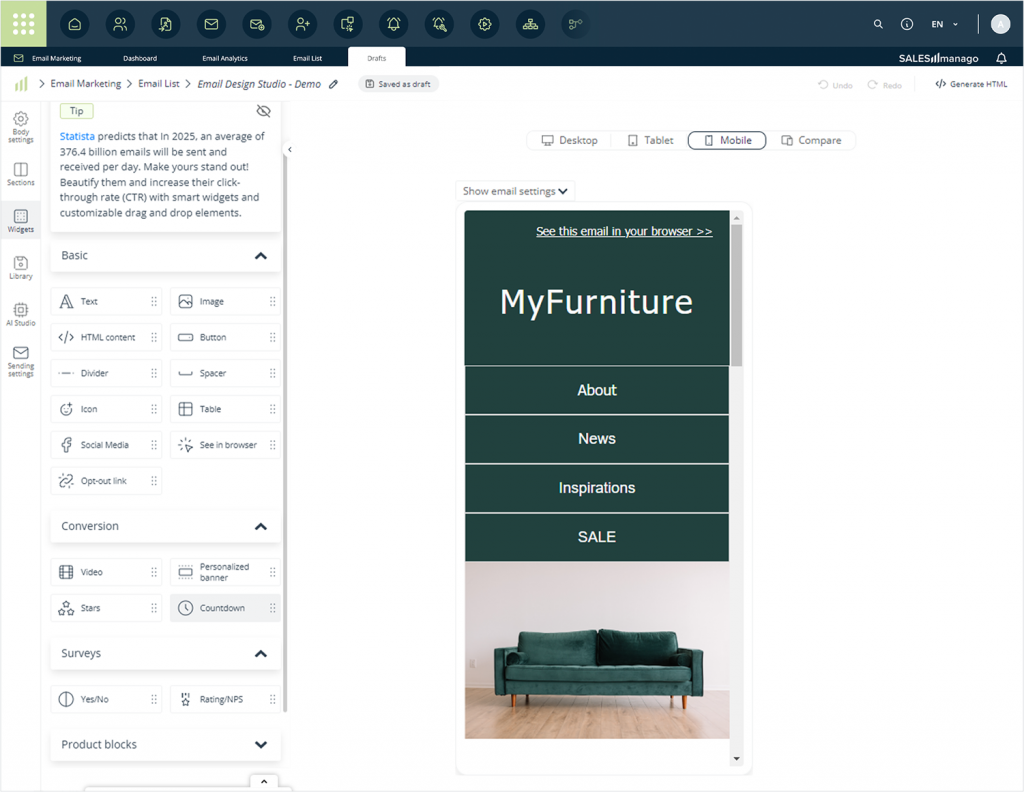1024x792 pixels.
Task: Open the Body settings panel
Action: pos(21,127)
